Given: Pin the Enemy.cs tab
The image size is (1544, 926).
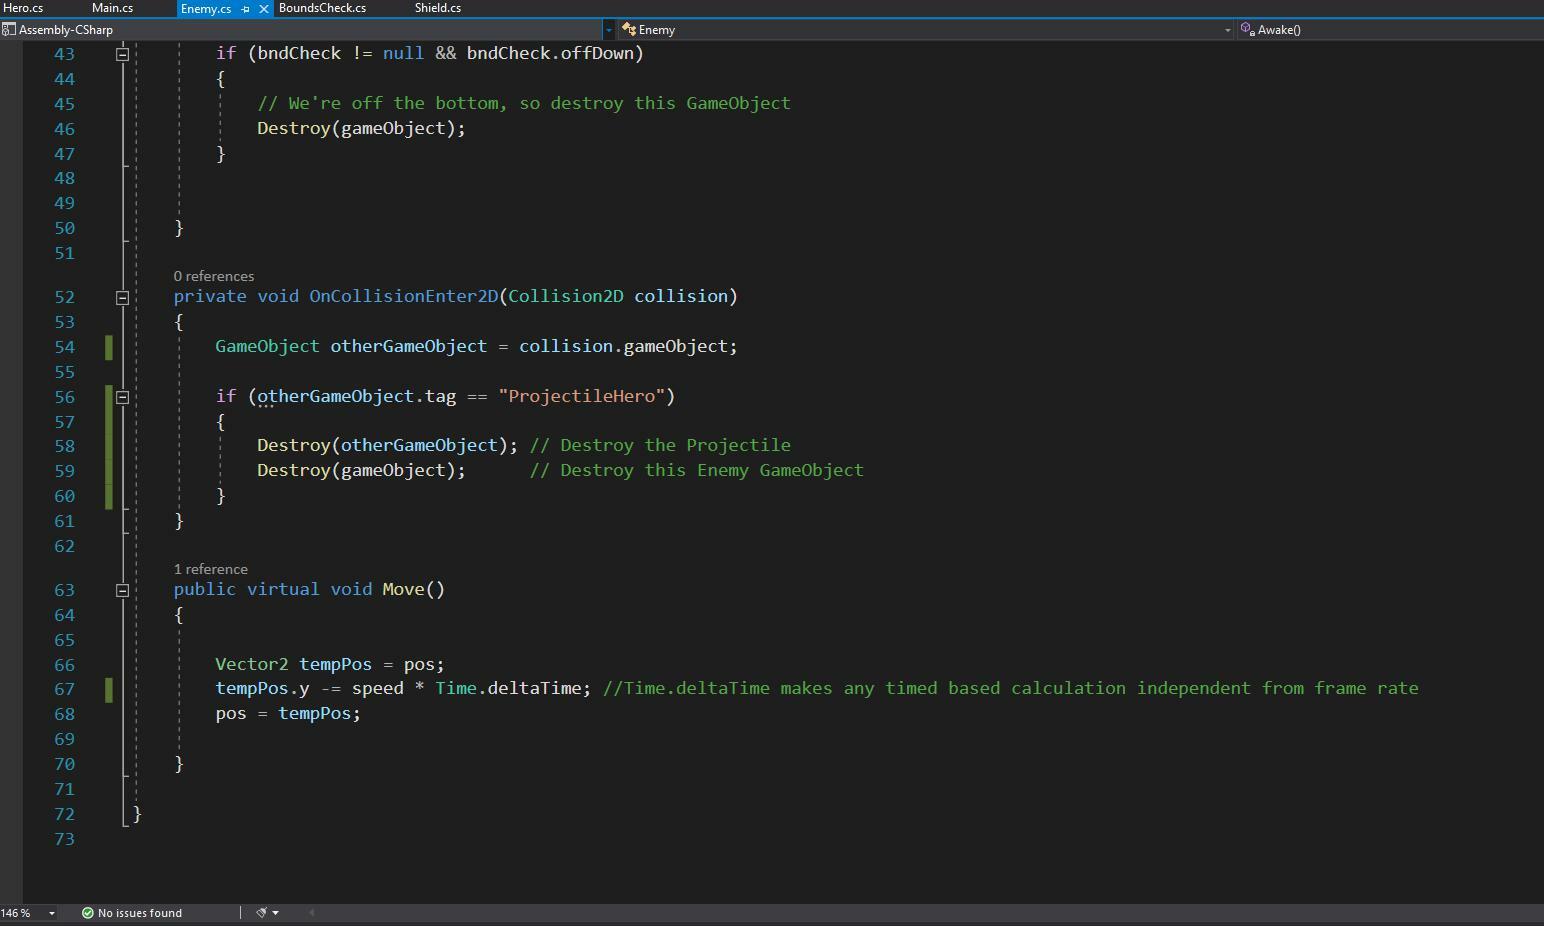Looking at the screenshot, I should pyautogui.click(x=246, y=9).
